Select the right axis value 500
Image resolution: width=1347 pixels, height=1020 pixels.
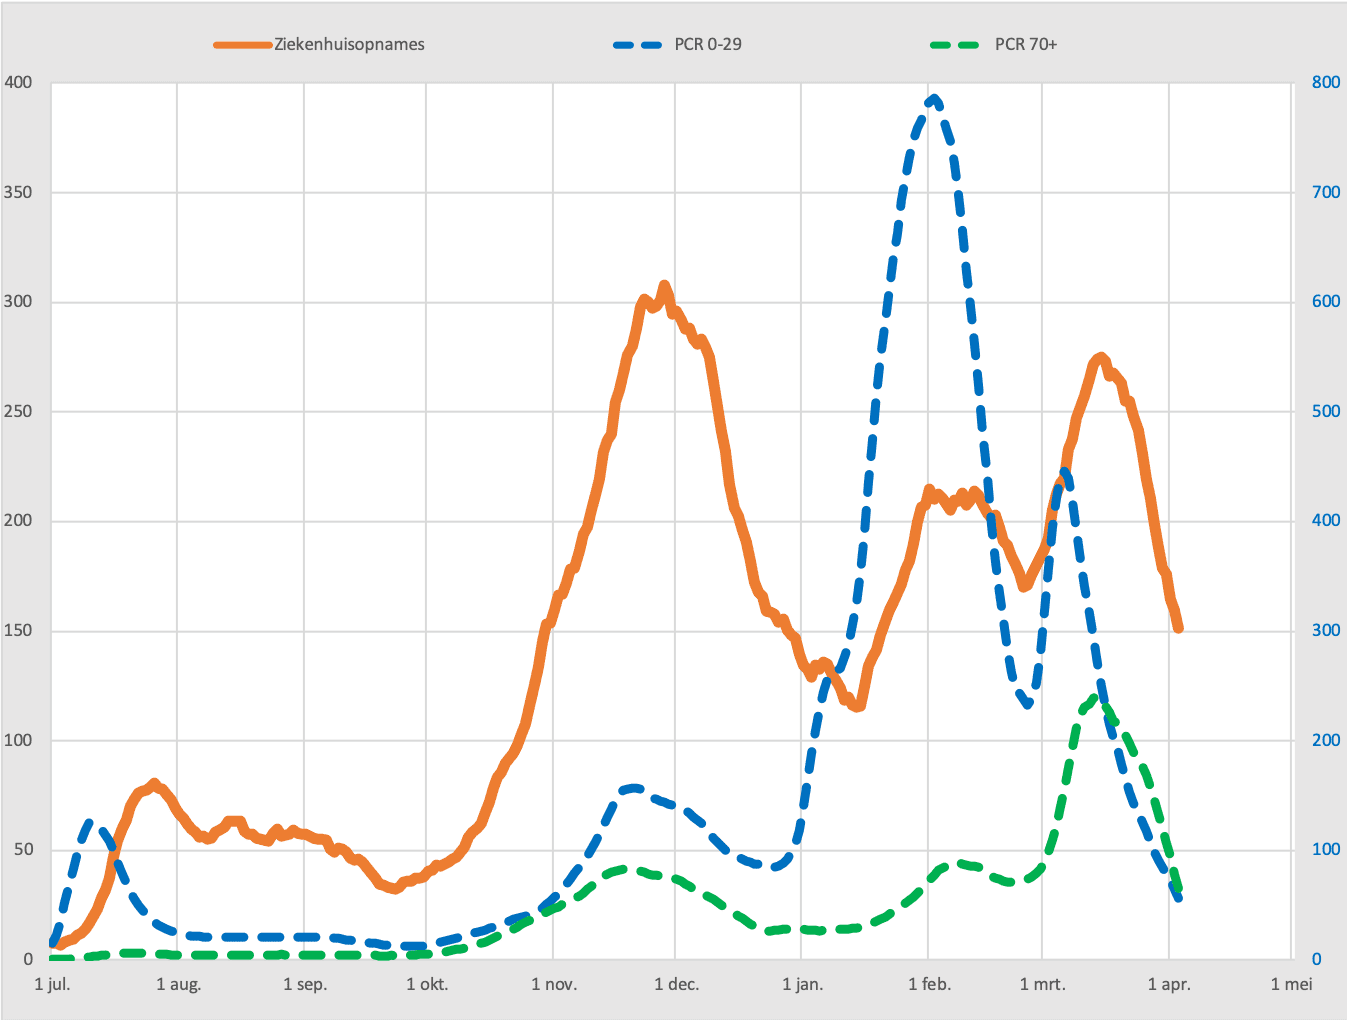(x=1326, y=411)
